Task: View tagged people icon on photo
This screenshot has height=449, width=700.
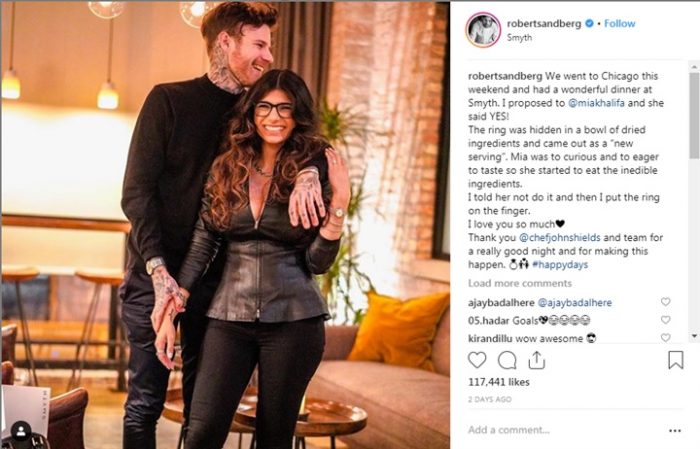Action: coord(21,431)
